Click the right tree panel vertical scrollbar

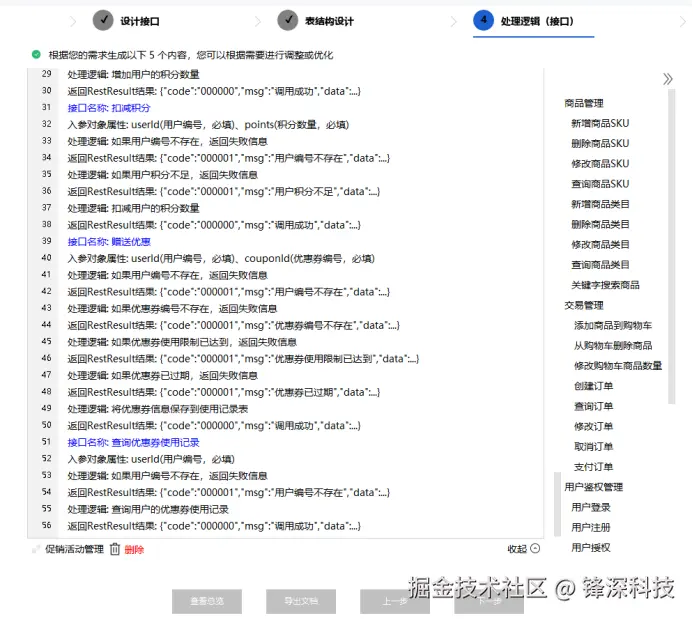point(672,247)
